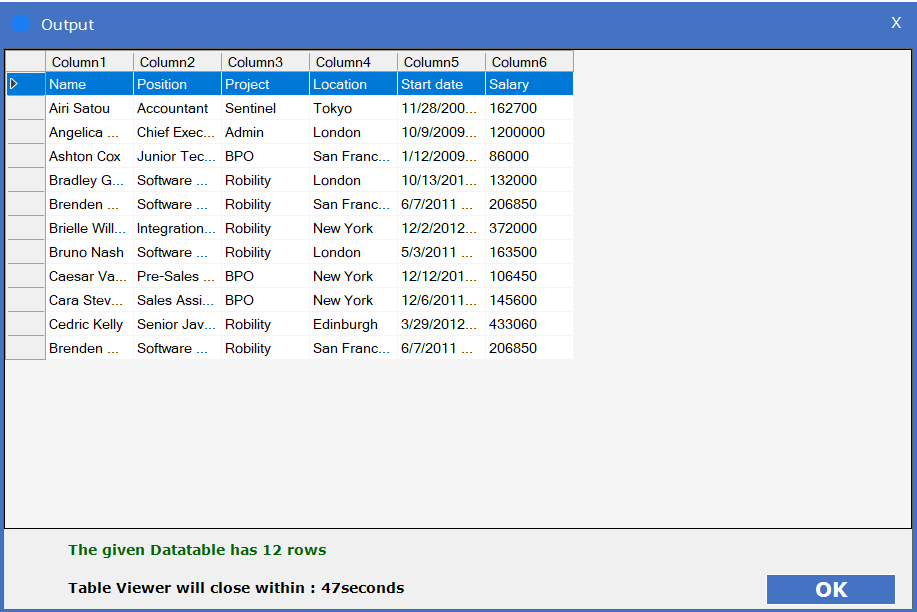Click the Cedric Kelly name cell
The image size is (917, 612).
pos(88,324)
